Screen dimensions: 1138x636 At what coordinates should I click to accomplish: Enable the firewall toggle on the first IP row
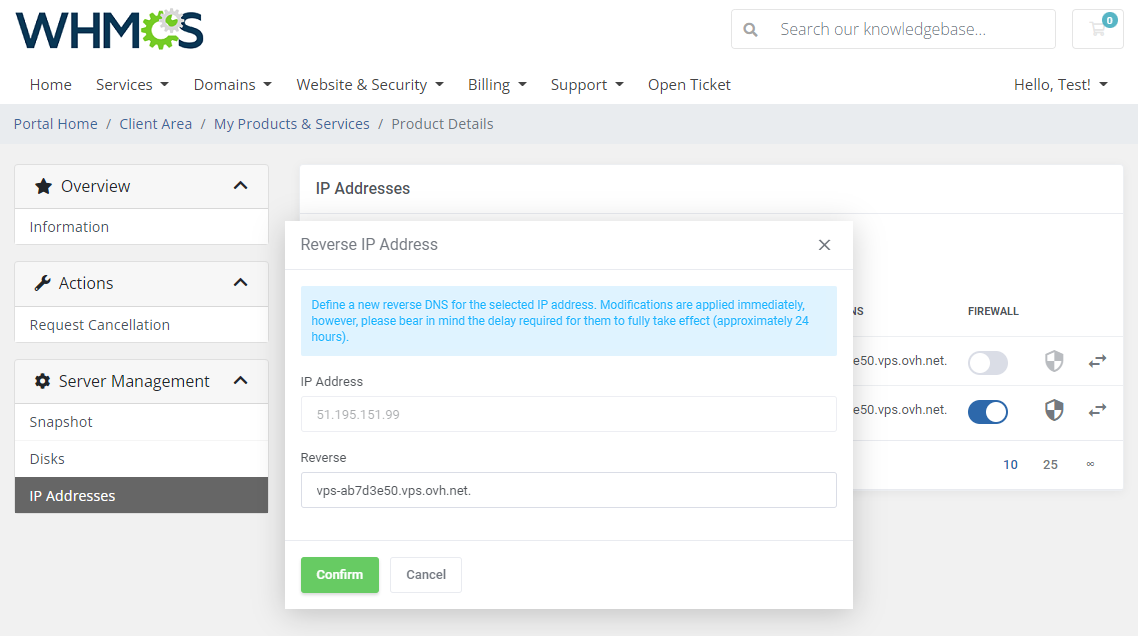[x=988, y=363]
